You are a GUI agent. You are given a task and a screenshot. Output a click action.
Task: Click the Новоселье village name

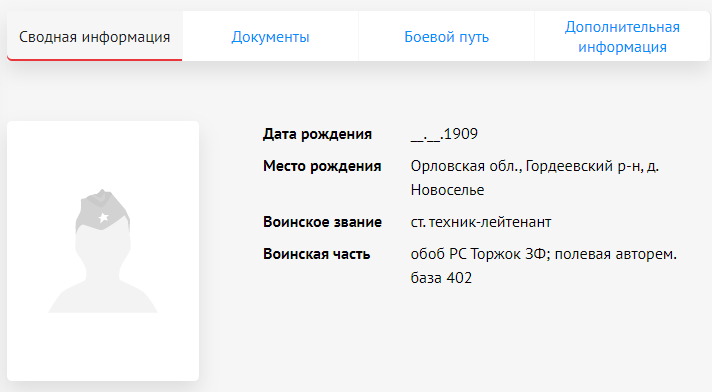447,190
